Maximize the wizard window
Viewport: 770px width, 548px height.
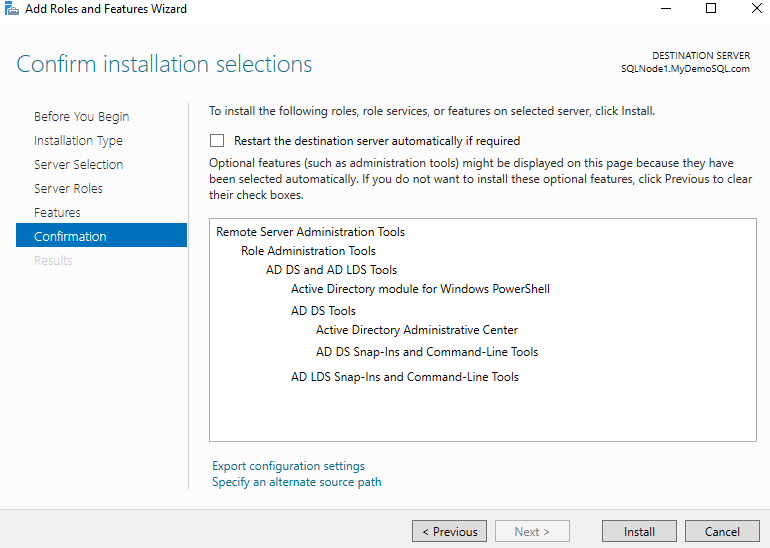tap(711, 9)
